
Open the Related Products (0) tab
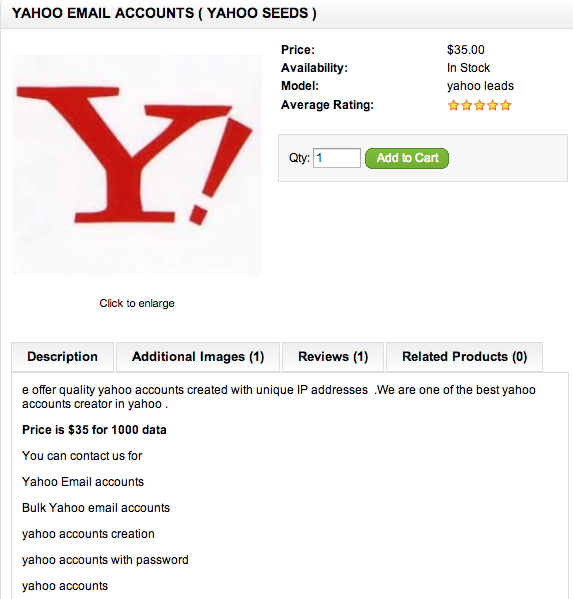point(465,357)
